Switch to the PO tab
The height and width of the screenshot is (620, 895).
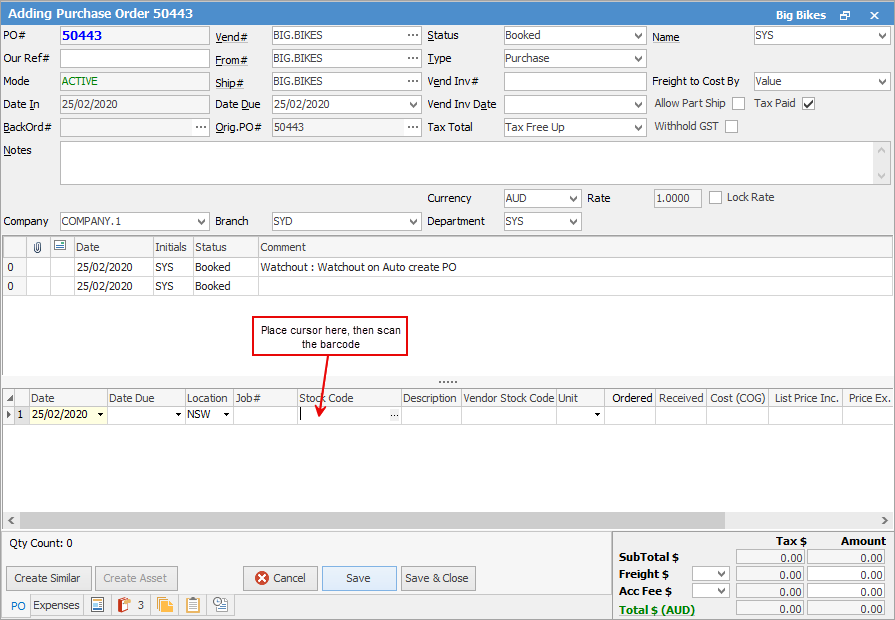(18, 606)
